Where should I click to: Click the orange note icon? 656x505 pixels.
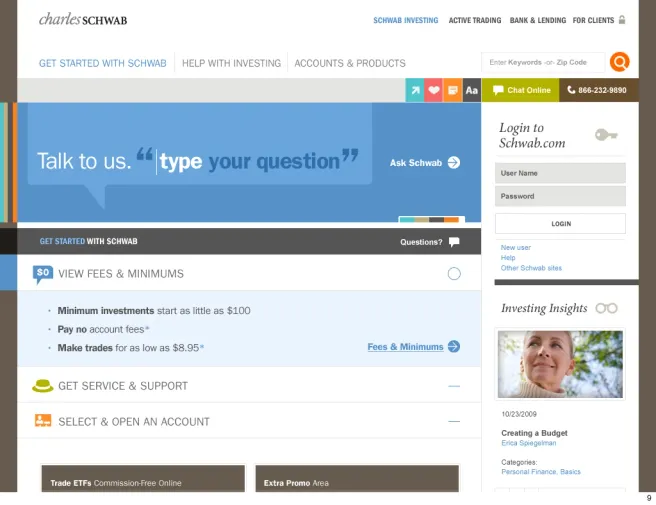pyautogui.click(x=453, y=90)
